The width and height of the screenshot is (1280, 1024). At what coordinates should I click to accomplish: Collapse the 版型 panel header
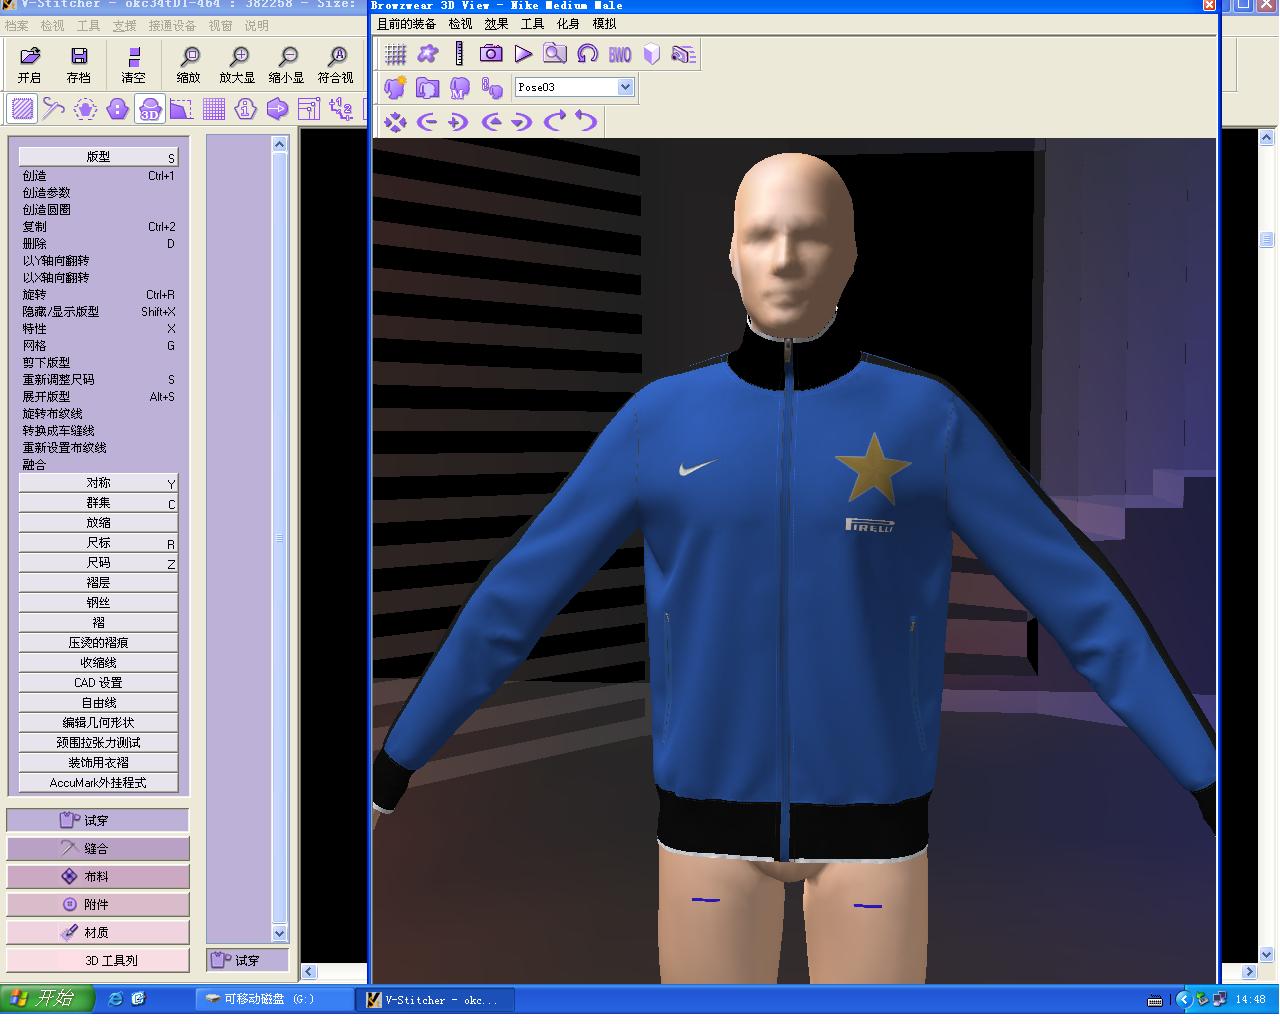coord(98,157)
